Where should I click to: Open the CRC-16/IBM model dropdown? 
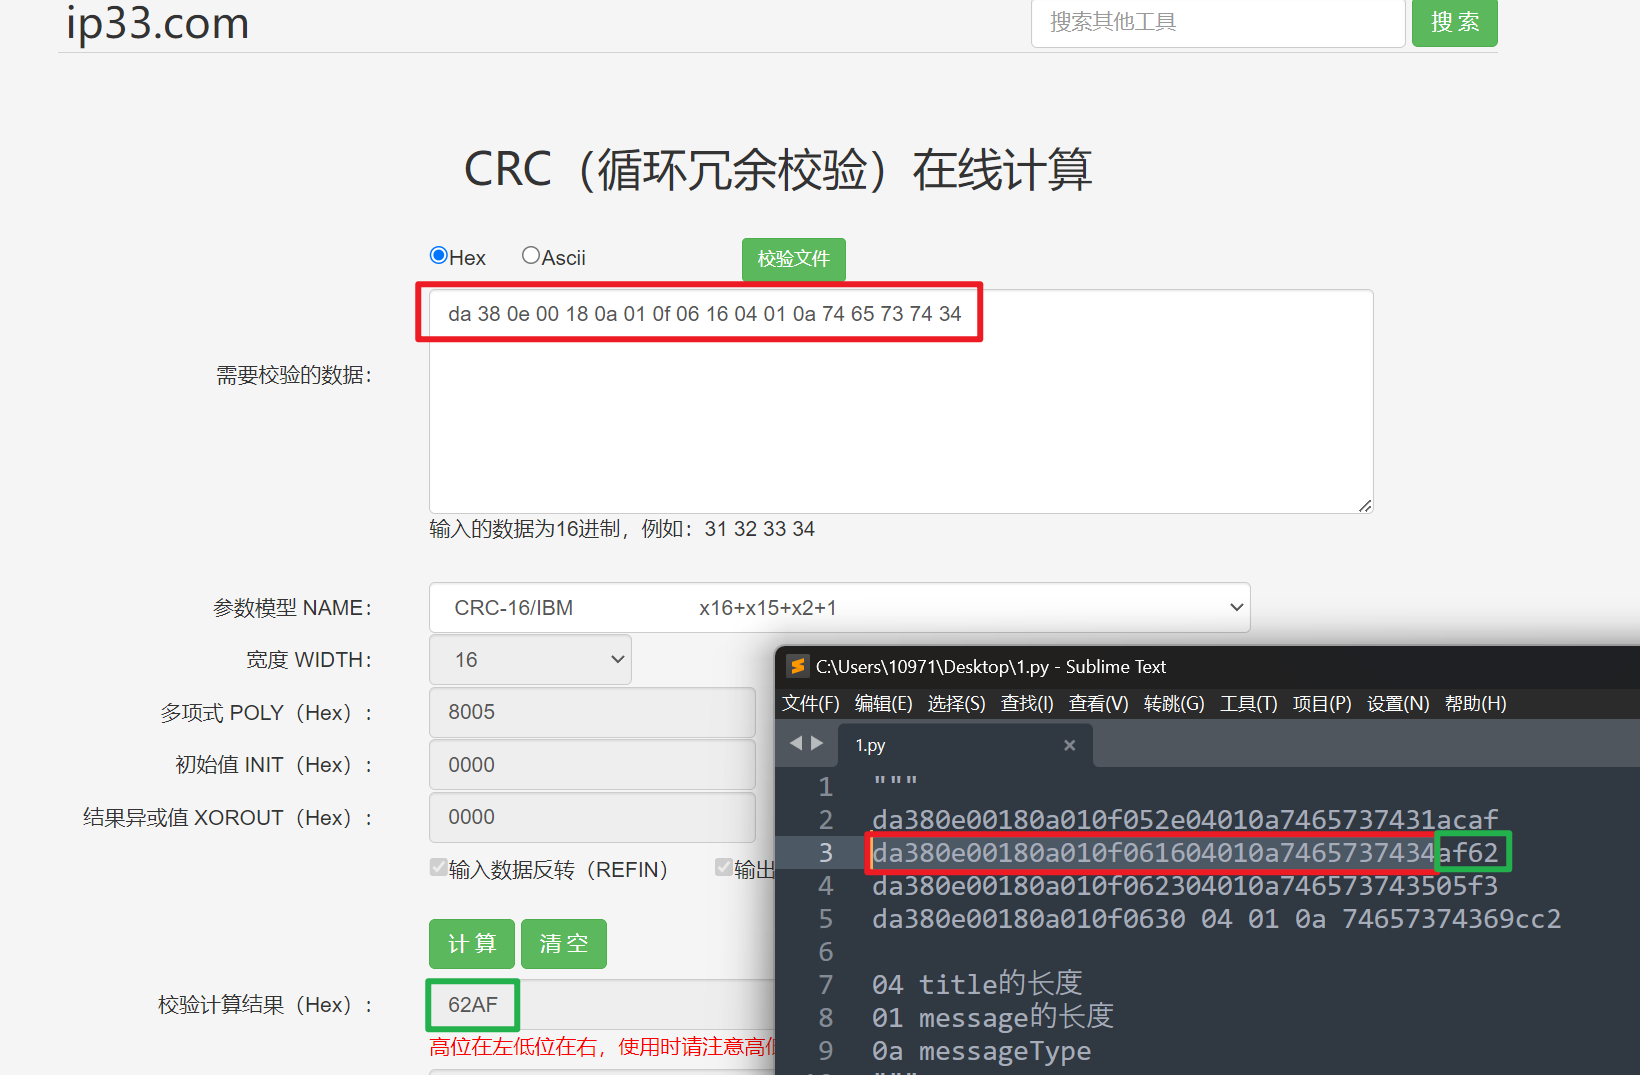(x=839, y=608)
